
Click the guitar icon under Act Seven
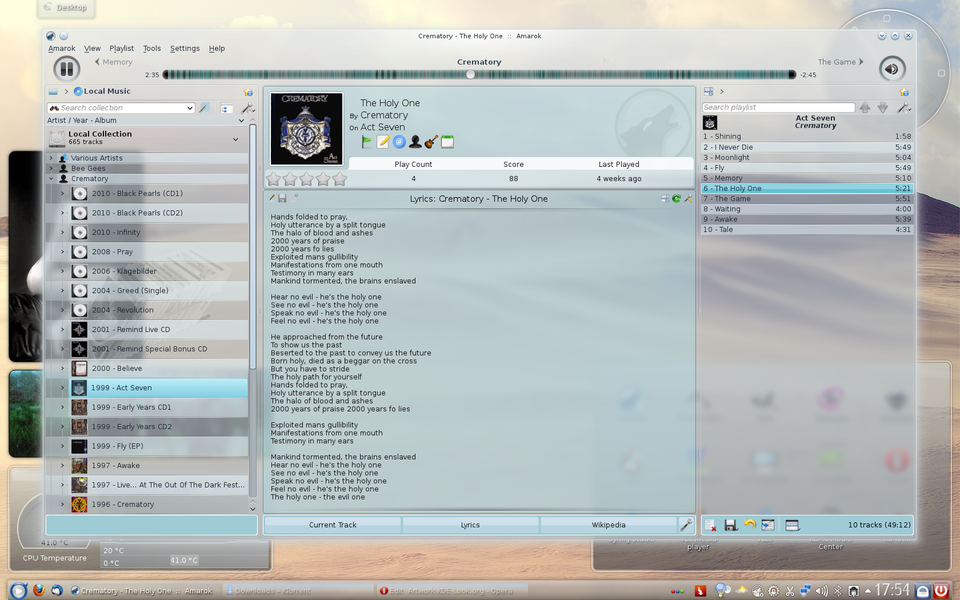pyautogui.click(x=431, y=142)
